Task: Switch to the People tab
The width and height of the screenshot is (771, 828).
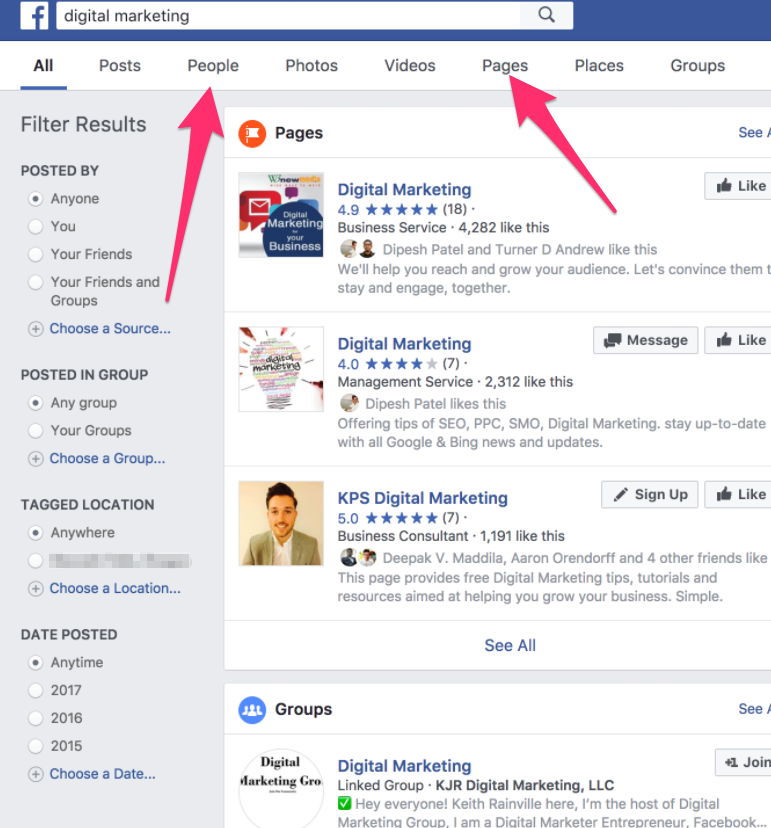Action: click(x=213, y=65)
